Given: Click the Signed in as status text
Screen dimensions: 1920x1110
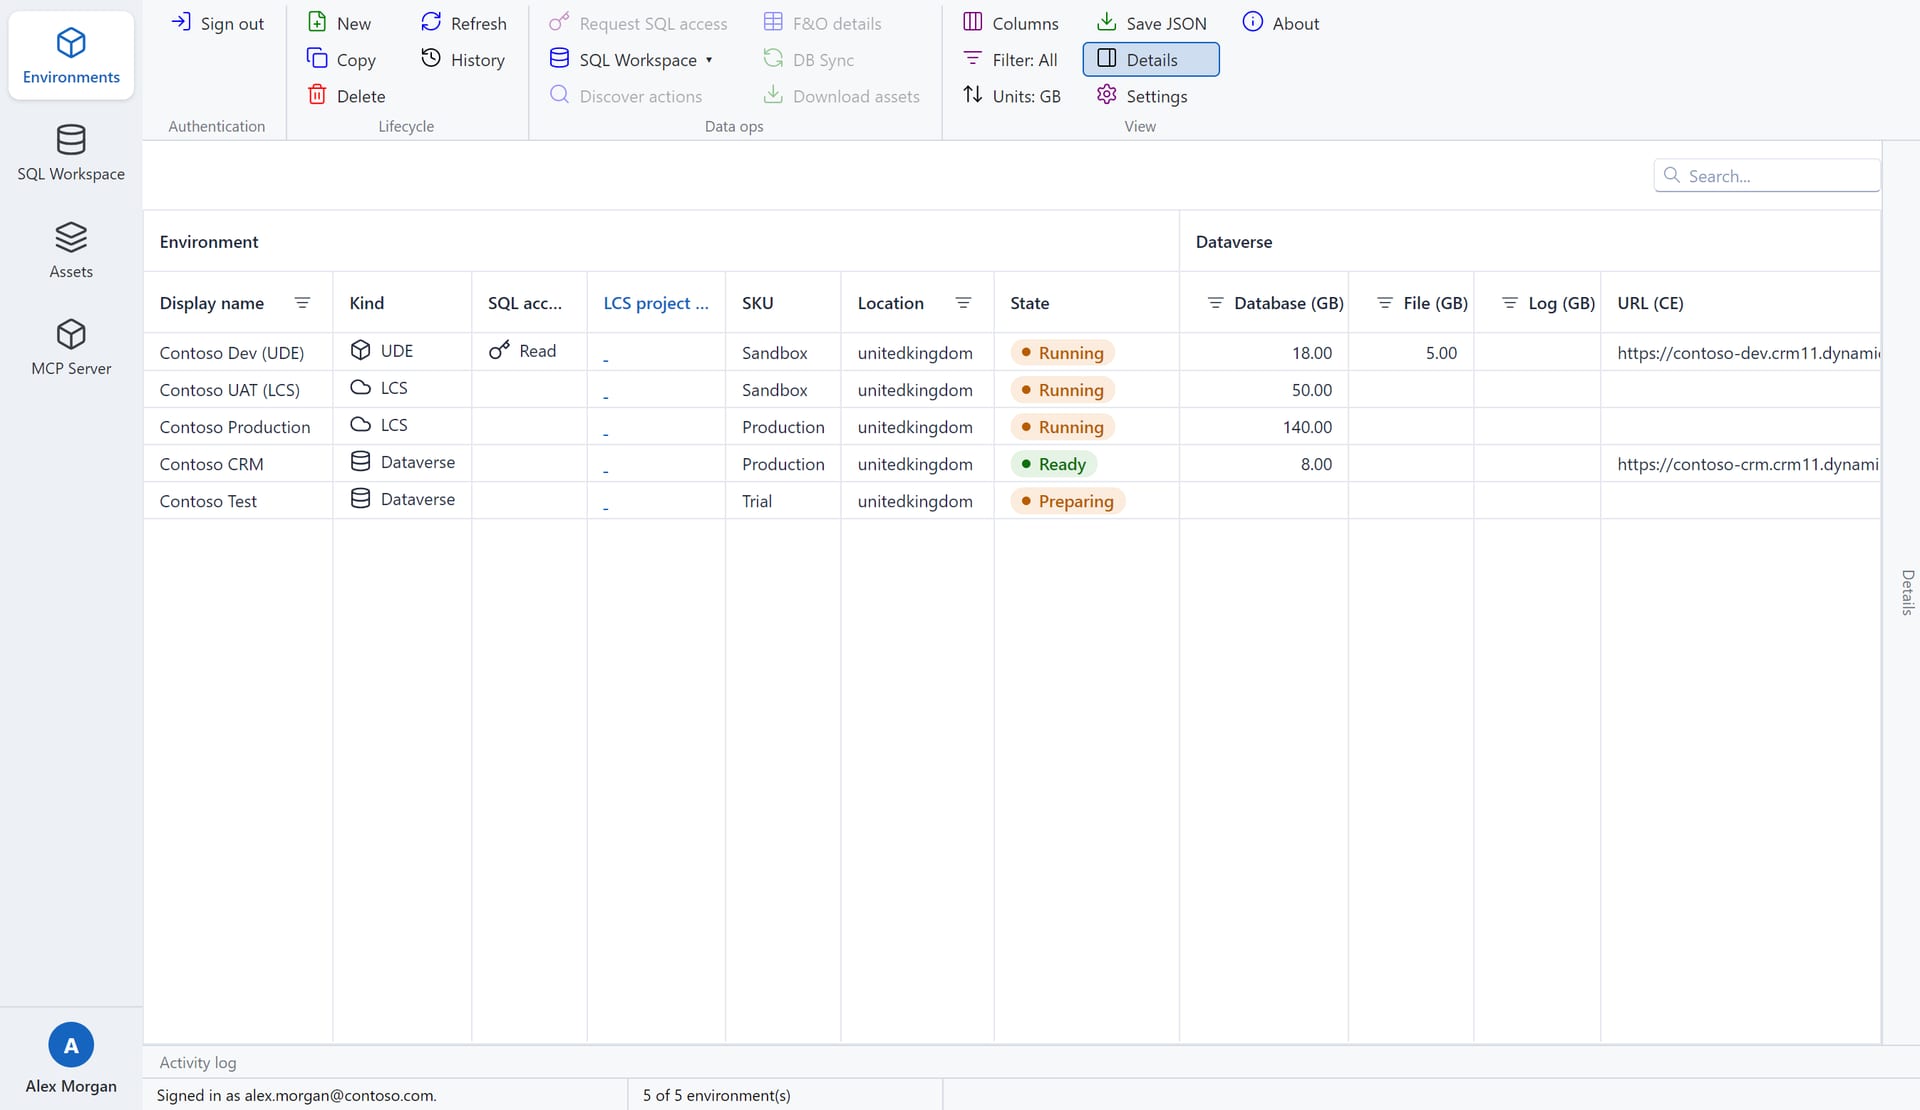Looking at the screenshot, I should [297, 1095].
